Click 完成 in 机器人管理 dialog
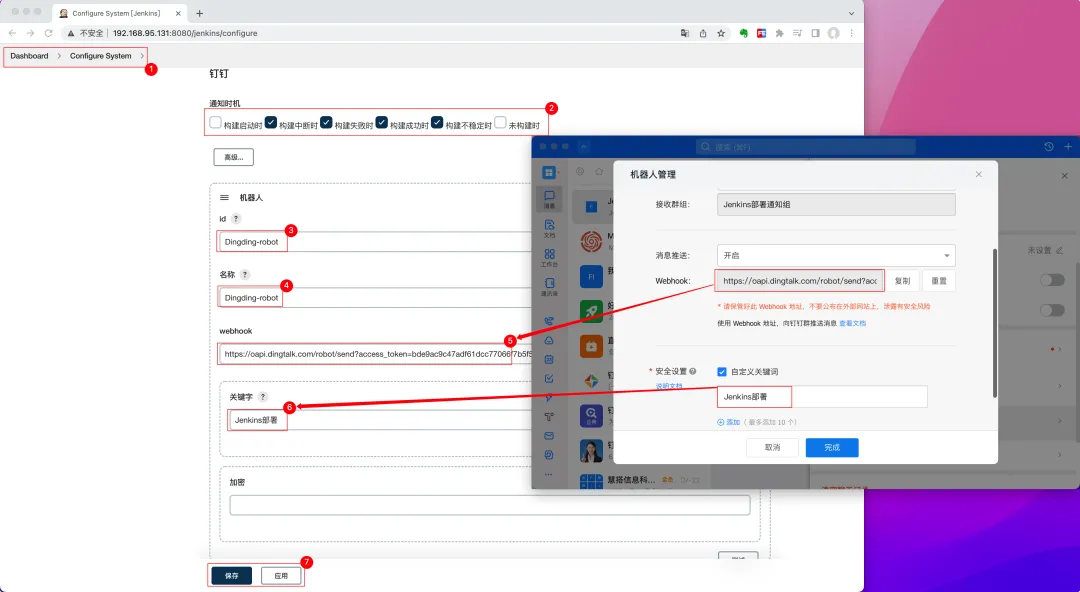This screenshot has width=1080, height=592. point(832,447)
